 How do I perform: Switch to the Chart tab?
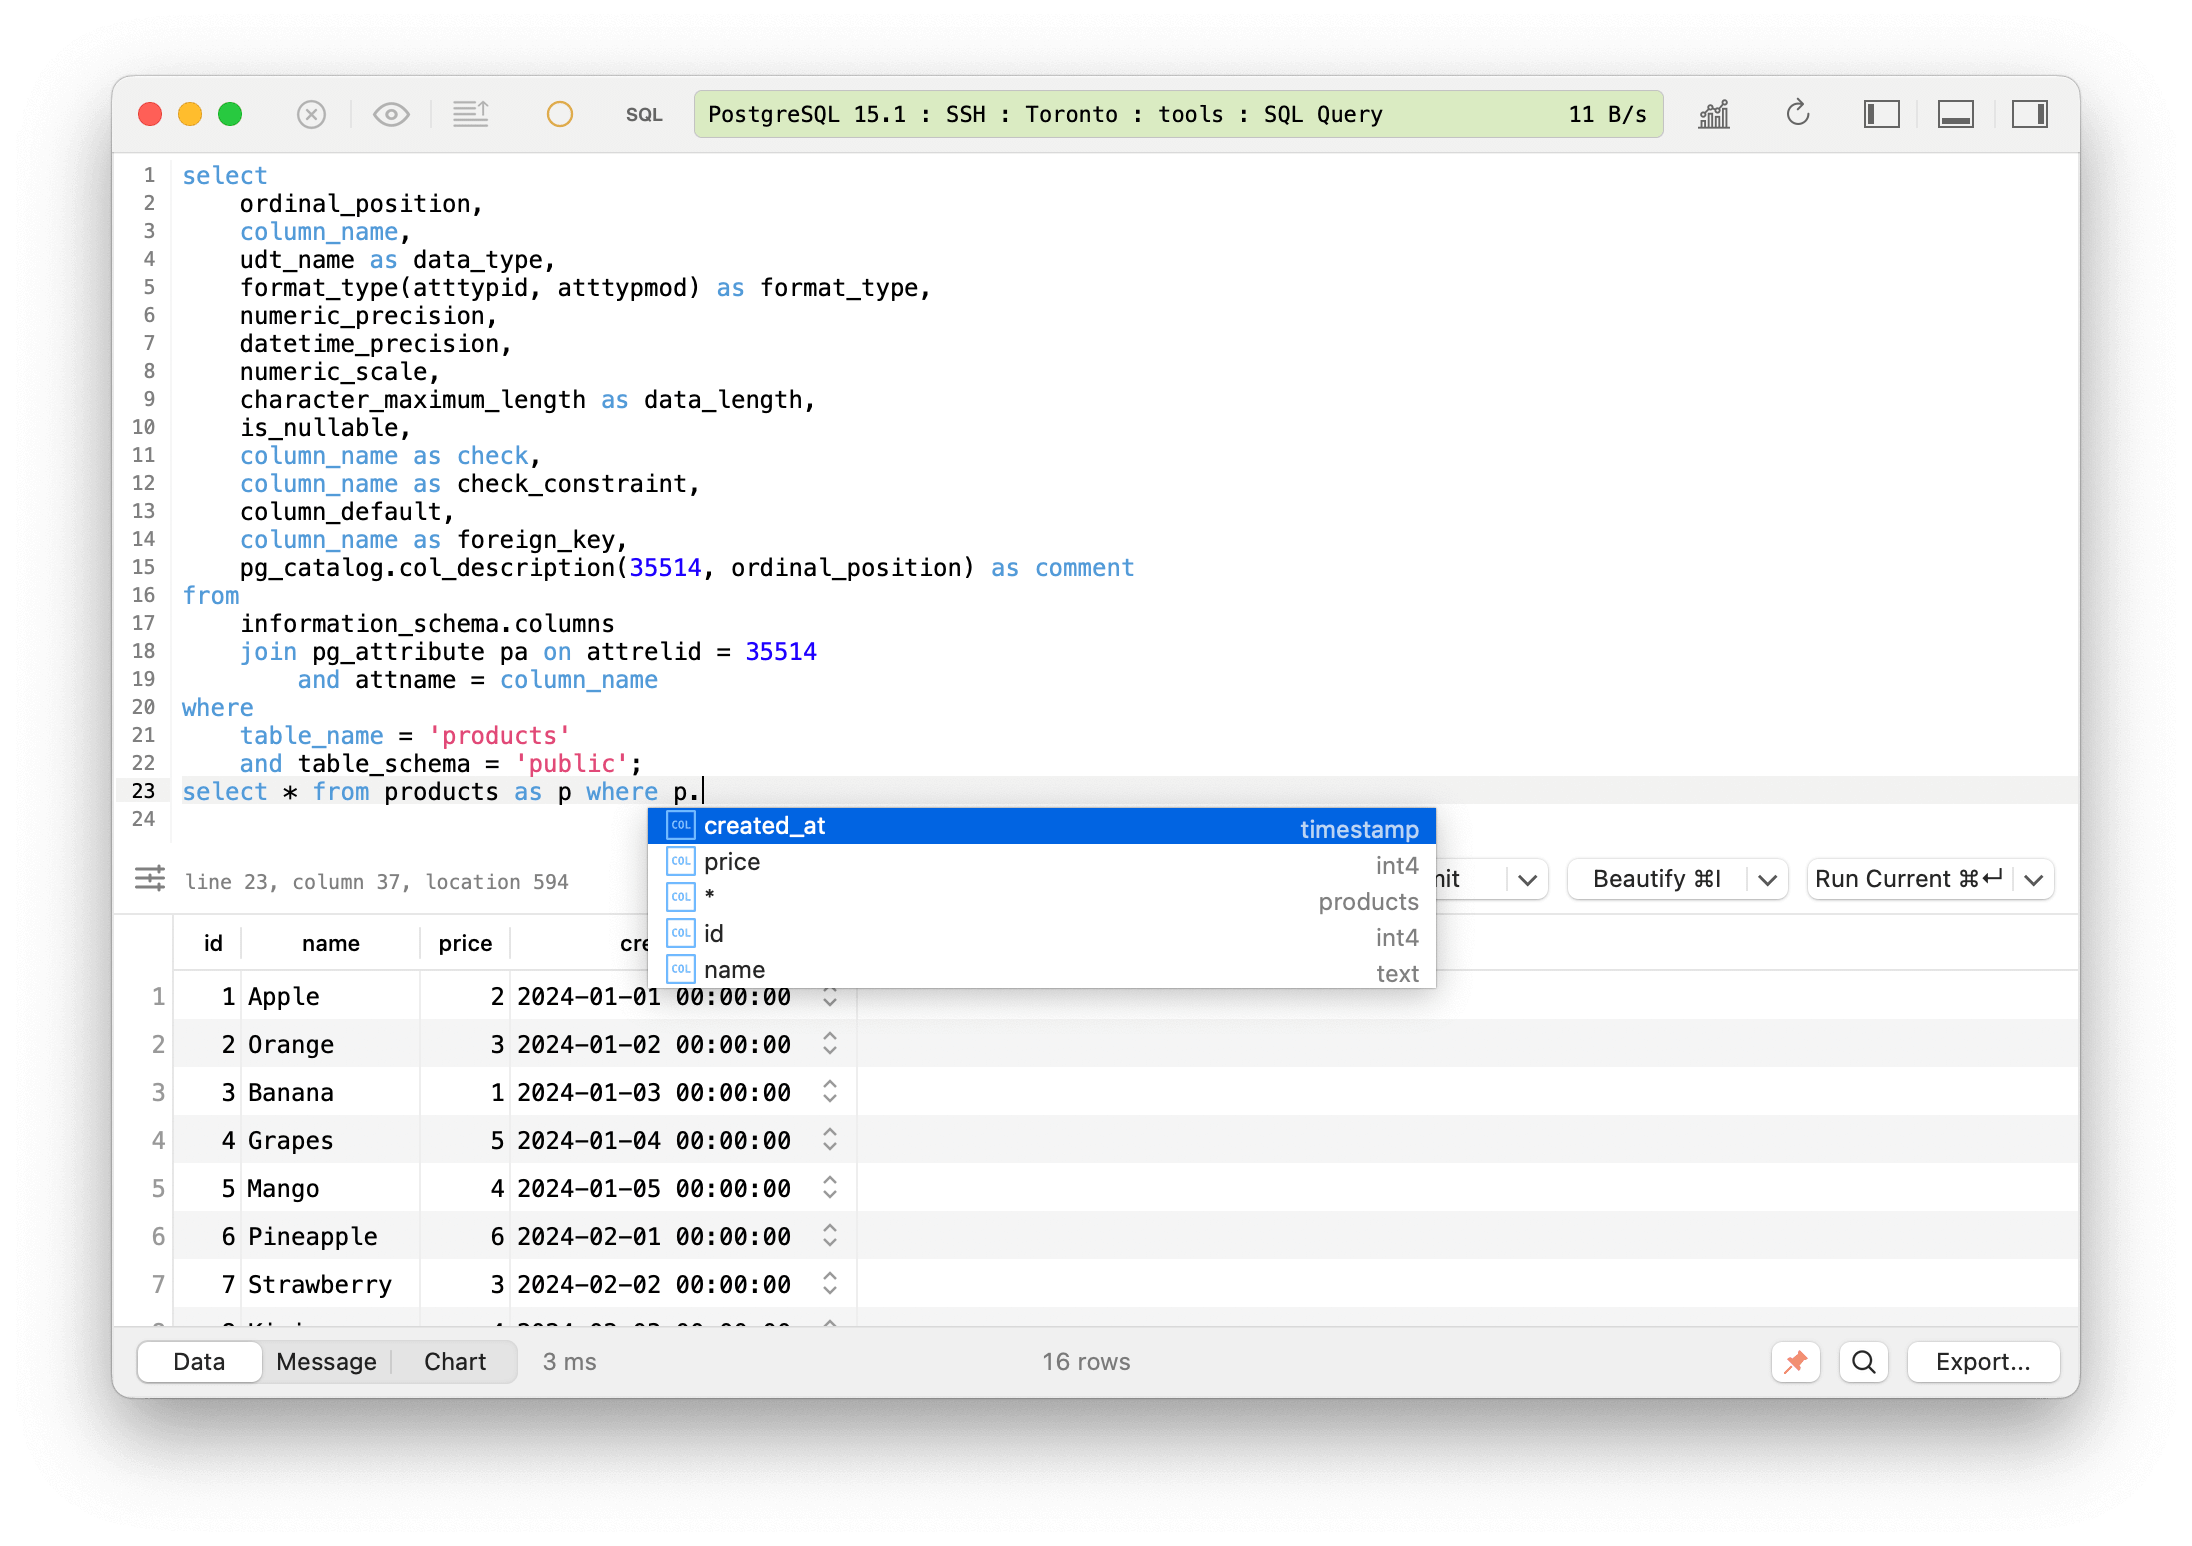[x=454, y=1361]
